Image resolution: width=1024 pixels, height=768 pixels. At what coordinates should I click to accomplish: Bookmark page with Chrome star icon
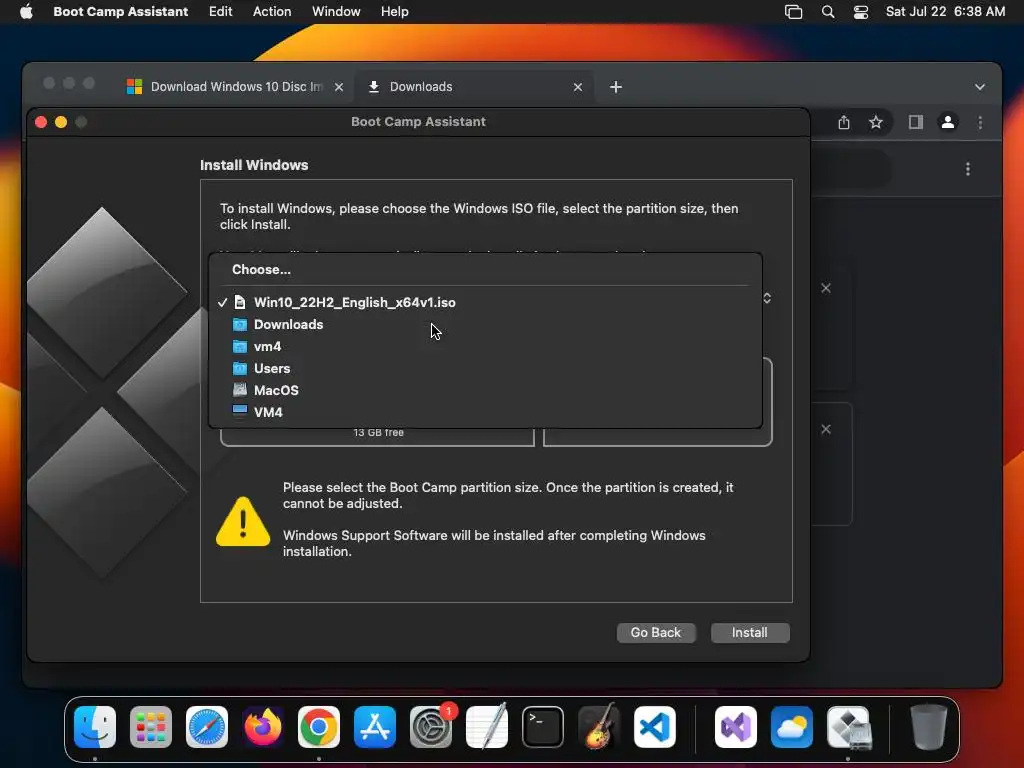click(876, 122)
